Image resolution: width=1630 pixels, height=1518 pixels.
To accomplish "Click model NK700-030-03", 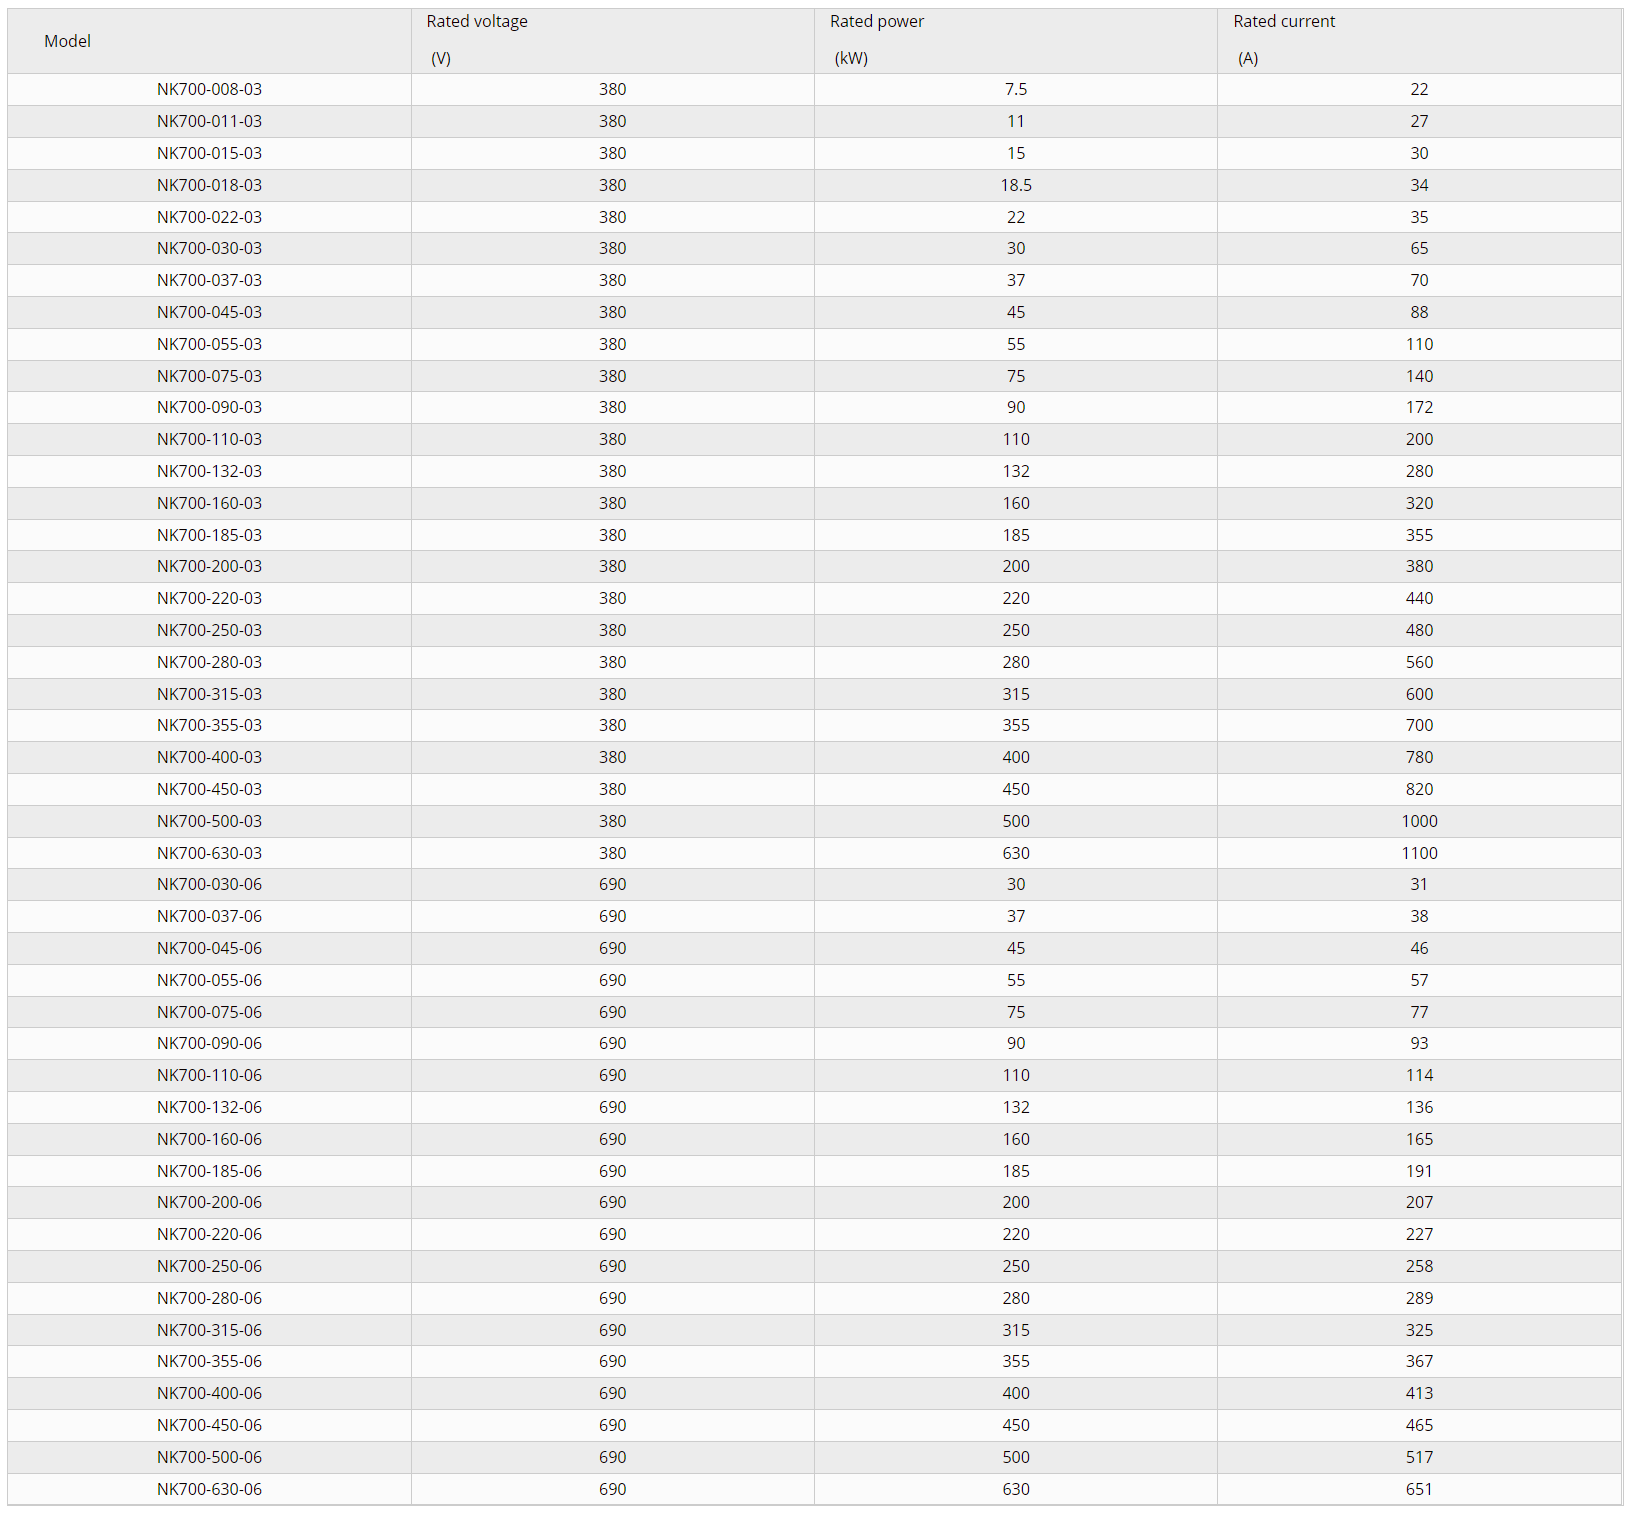I will click(x=209, y=248).
